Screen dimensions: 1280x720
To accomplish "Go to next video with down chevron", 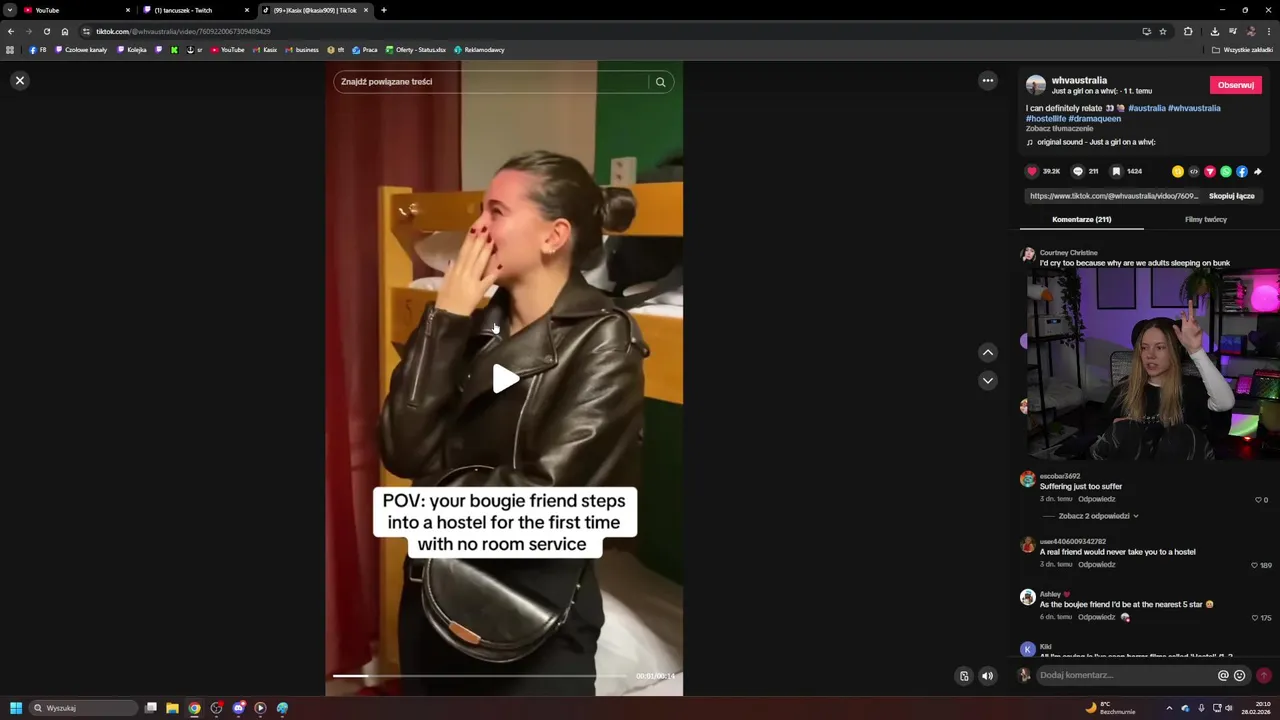I will tap(988, 380).
